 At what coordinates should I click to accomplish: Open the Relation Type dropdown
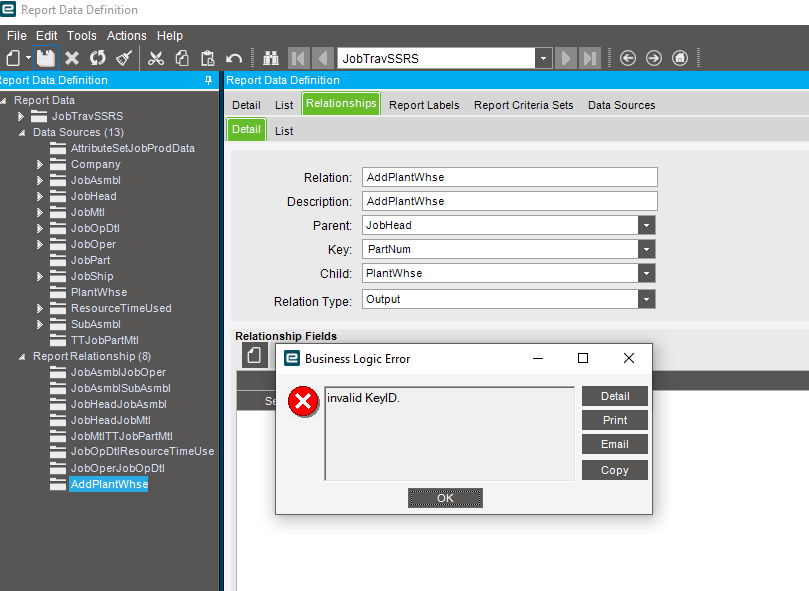tap(646, 299)
